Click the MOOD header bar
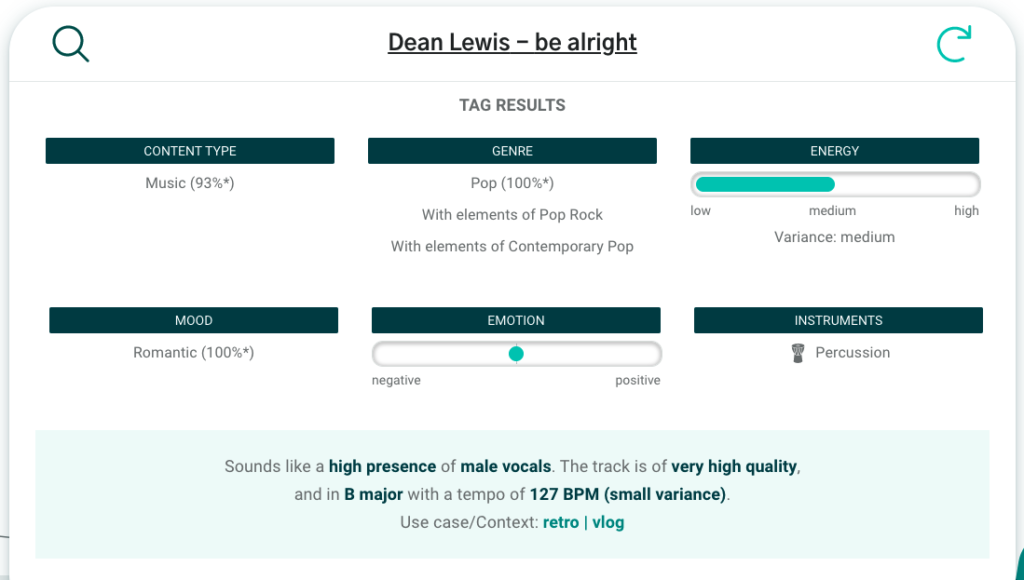This screenshot has width=1024, height=580. pyautogui.click(x=193, y=320)
